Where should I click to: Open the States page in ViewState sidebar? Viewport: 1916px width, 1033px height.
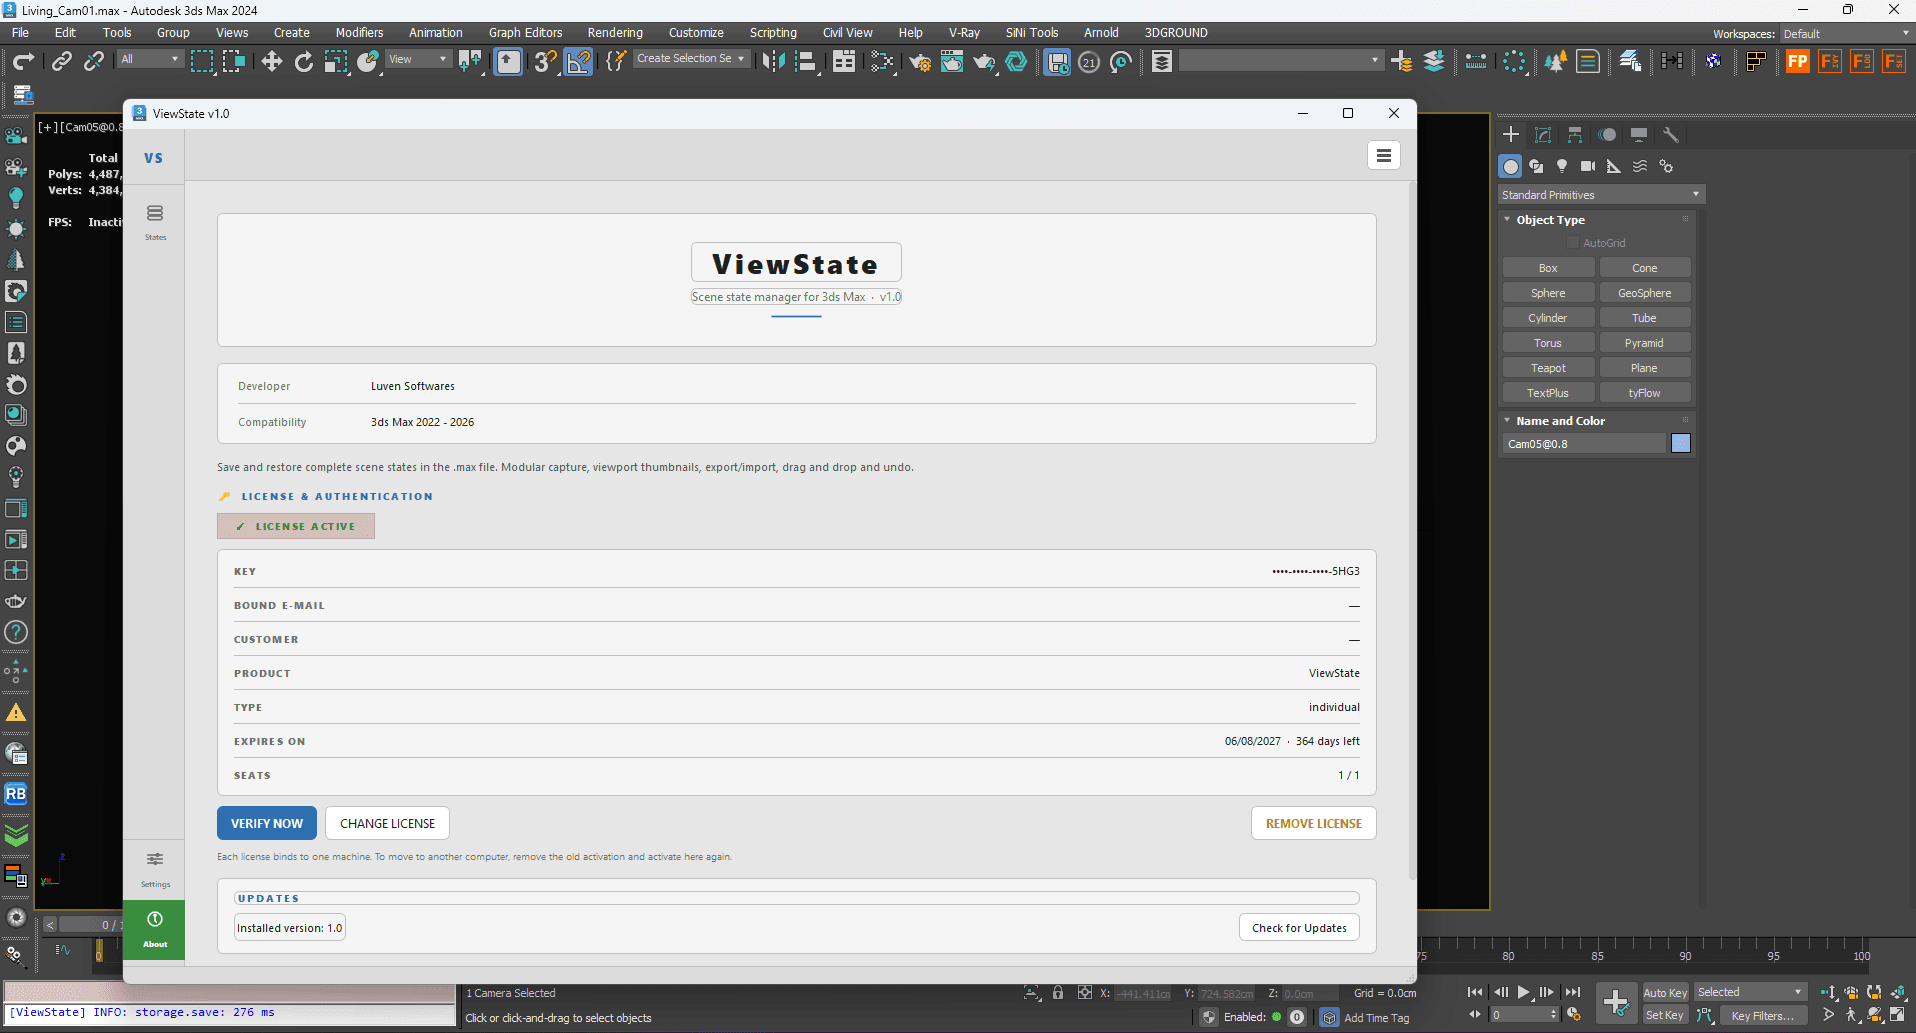(155, 222)
